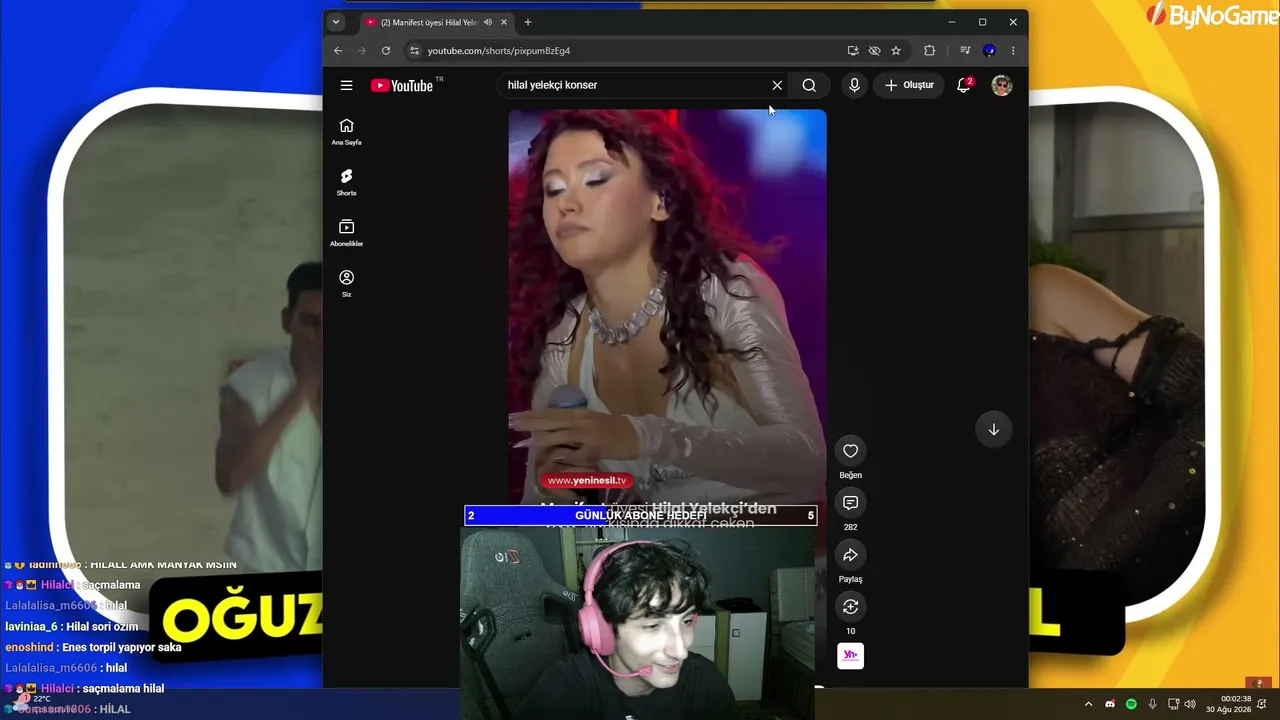
Task: Click the browser address bar URL
Action: (x=499, y=51)
